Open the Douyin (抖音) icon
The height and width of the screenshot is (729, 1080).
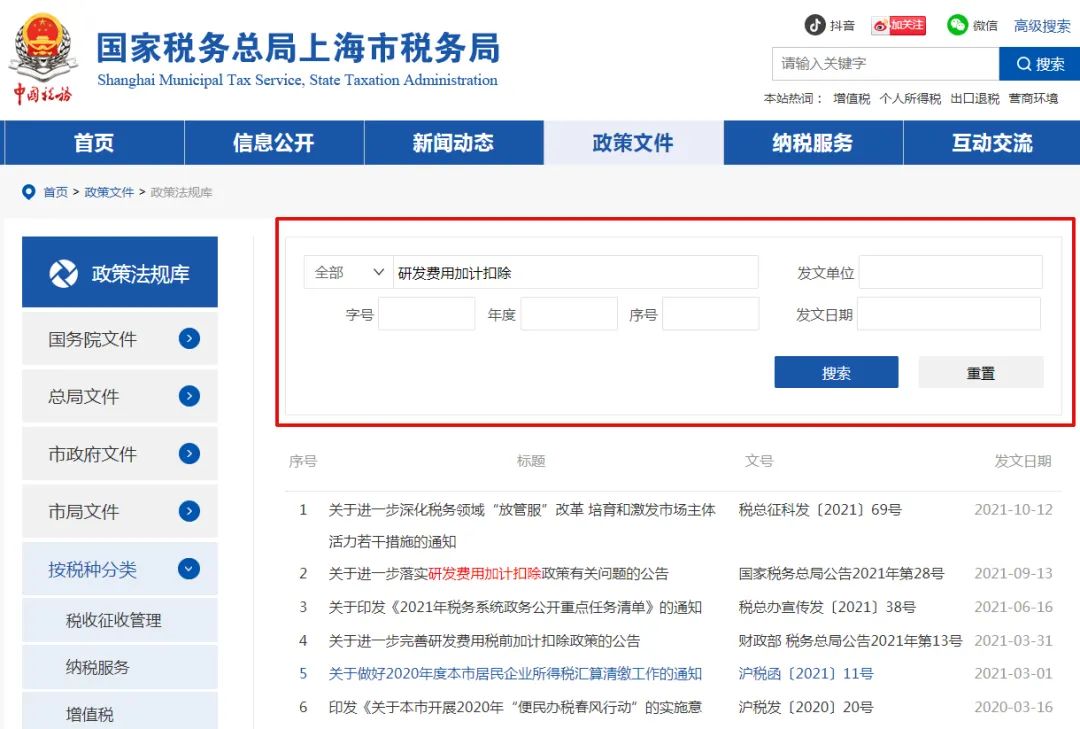(815, 25)
